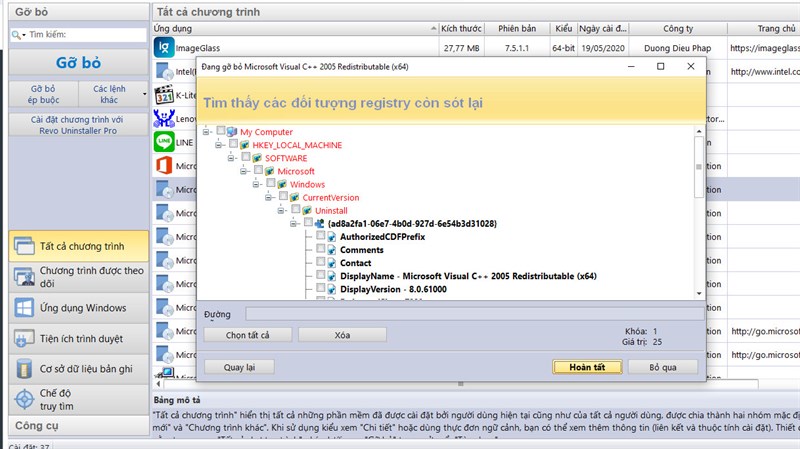This screenshot has height=449, width=800.
Task: Select Tất cả chương trình in sidebar
Action: click(79, 246)
